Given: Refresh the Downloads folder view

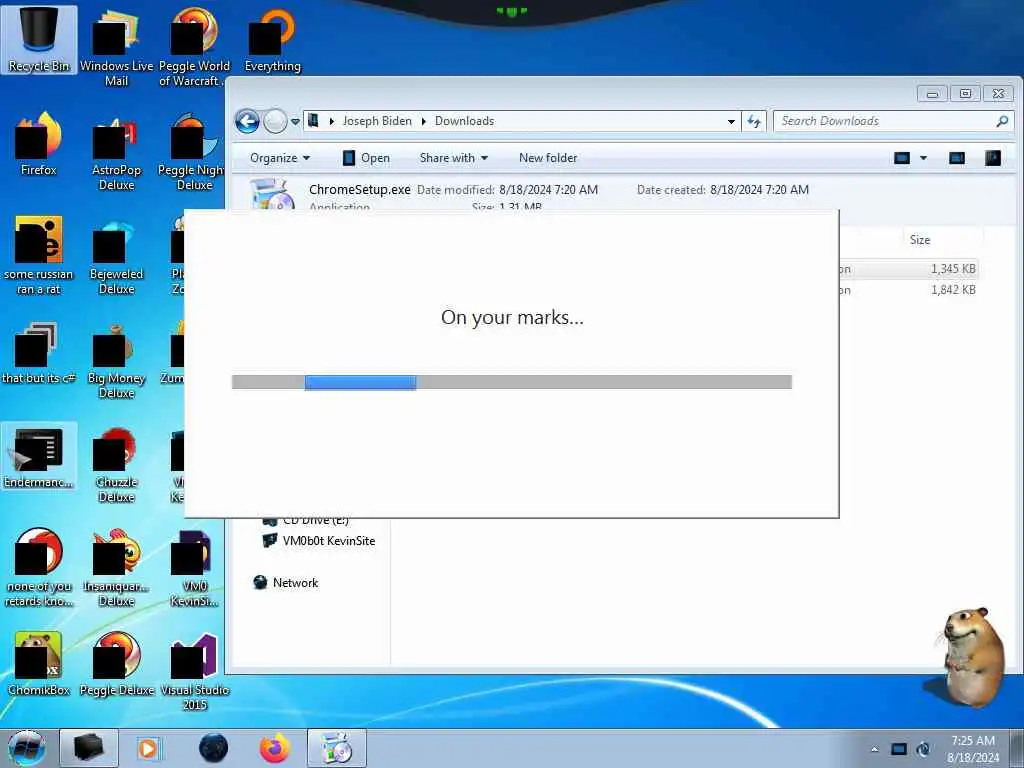Looking at the screenshot, I should point(754,121).
